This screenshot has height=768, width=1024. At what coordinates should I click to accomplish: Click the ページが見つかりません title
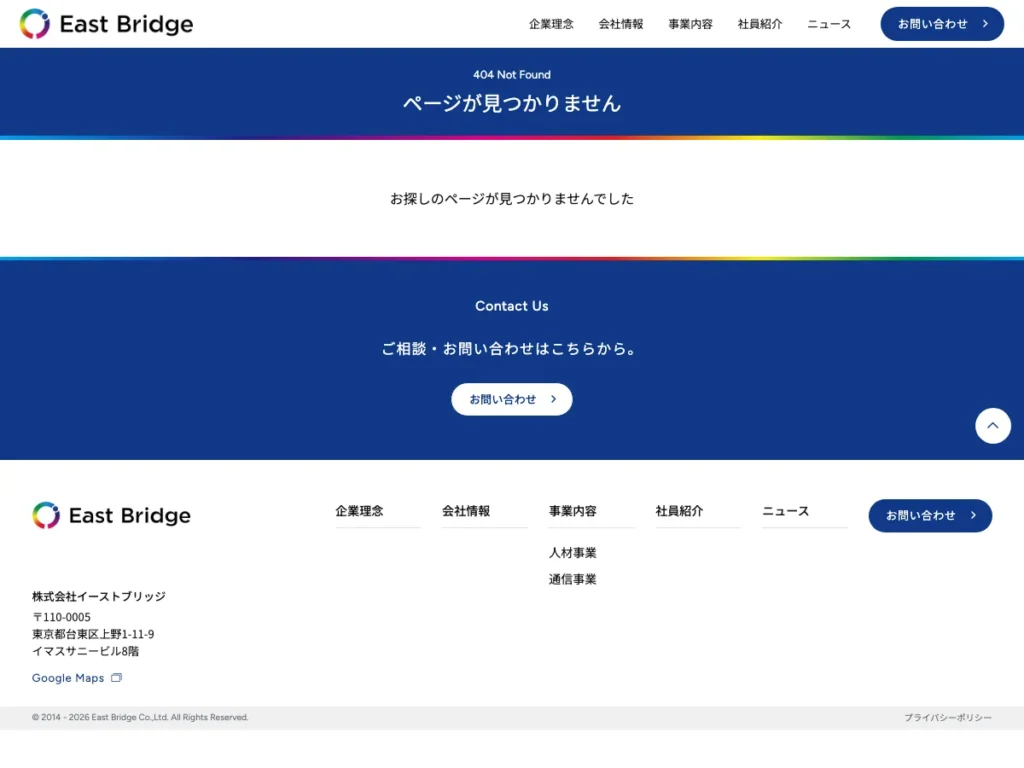tap(512, 103)
